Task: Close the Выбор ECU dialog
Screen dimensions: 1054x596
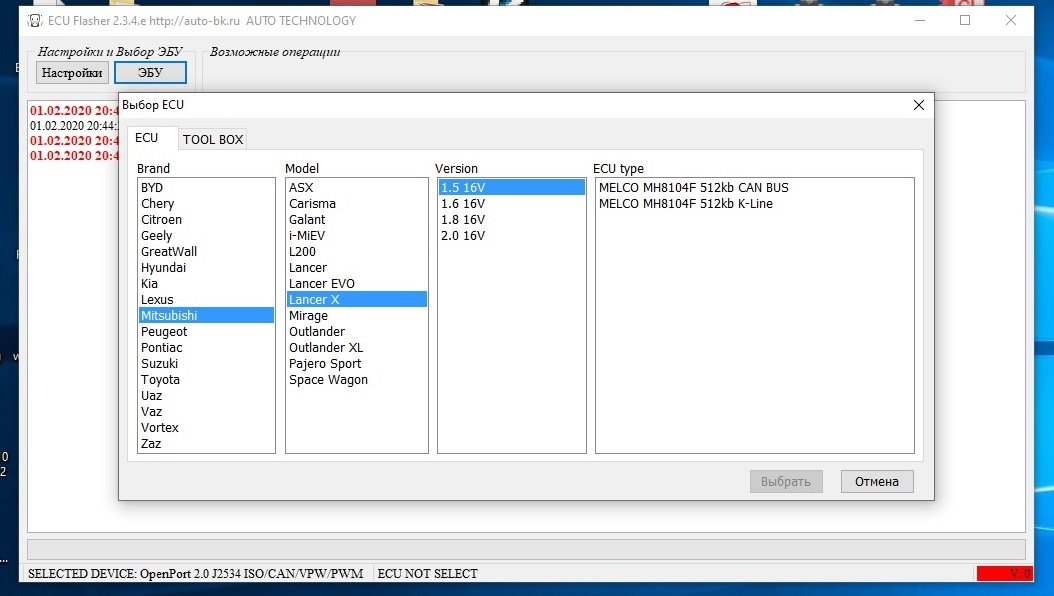Action: click(x=918, y=105)
